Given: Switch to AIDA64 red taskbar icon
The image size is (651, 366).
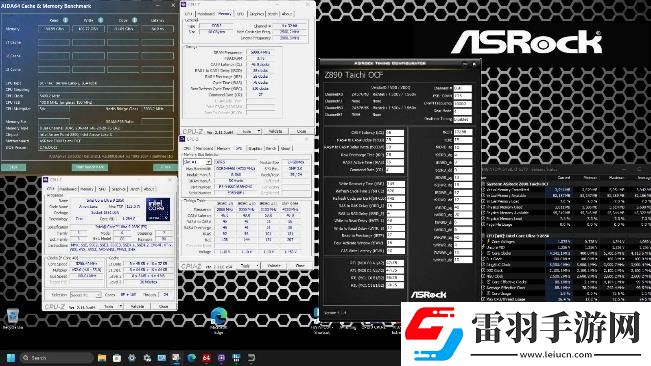Looking at the screenshot, I should pyautogui.click(x=206, y=358).
